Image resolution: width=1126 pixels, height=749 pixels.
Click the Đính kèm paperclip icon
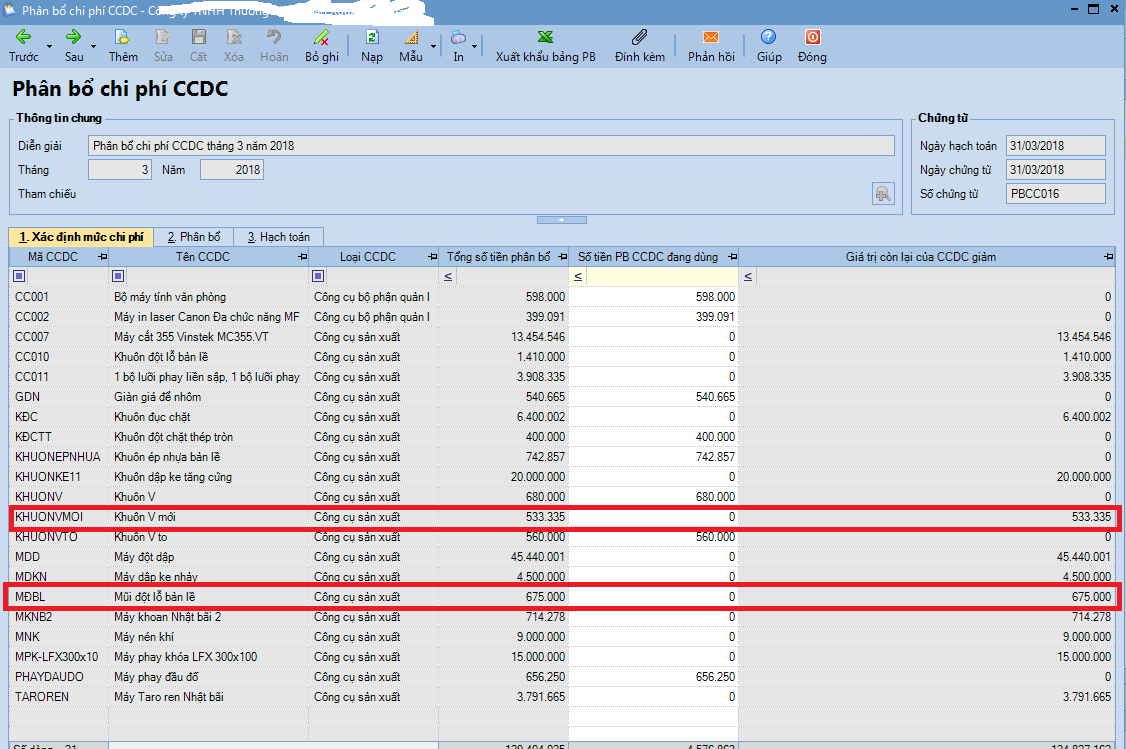(x=639, y=37)
